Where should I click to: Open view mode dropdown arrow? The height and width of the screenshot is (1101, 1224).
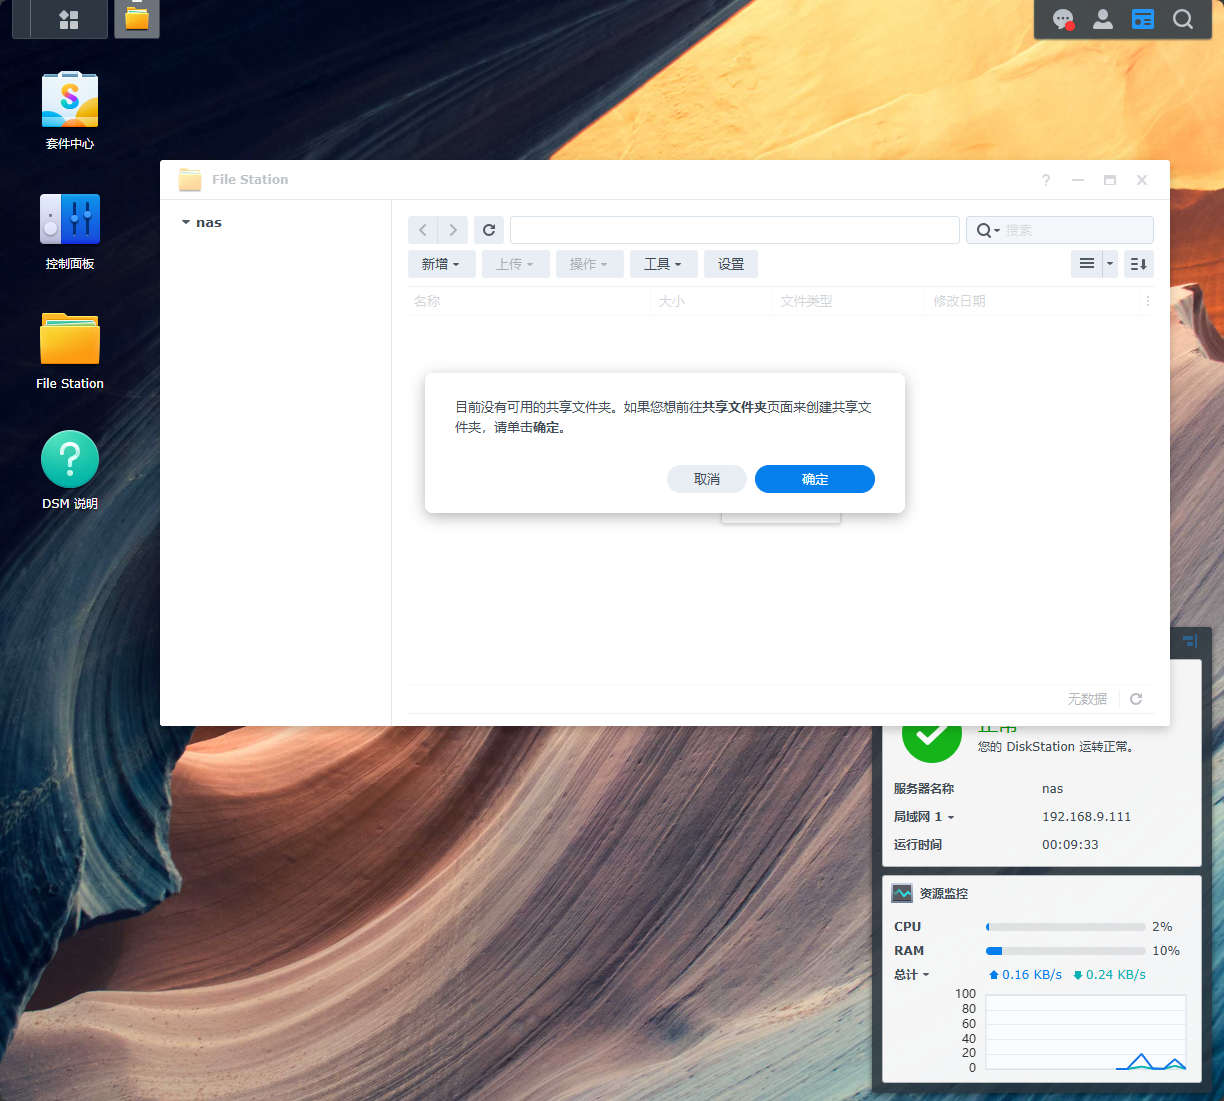click(1110, 264)
